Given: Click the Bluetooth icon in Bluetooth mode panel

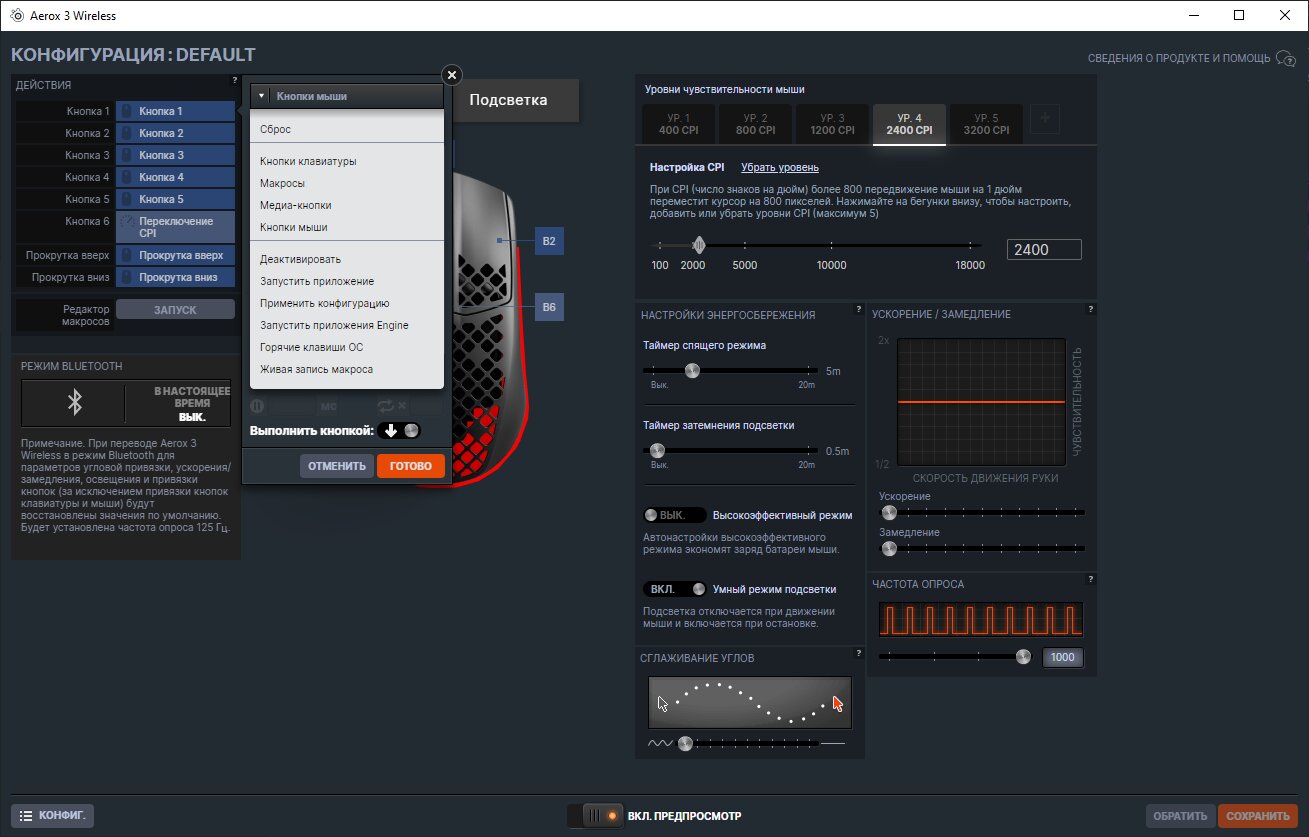Looking at the screenshot, I should point(73,402).
